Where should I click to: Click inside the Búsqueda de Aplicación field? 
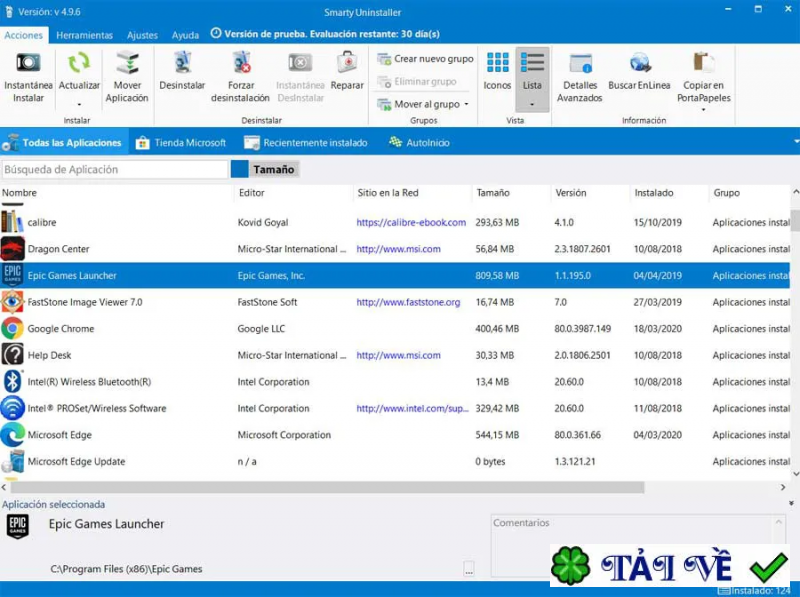(115, 169)
